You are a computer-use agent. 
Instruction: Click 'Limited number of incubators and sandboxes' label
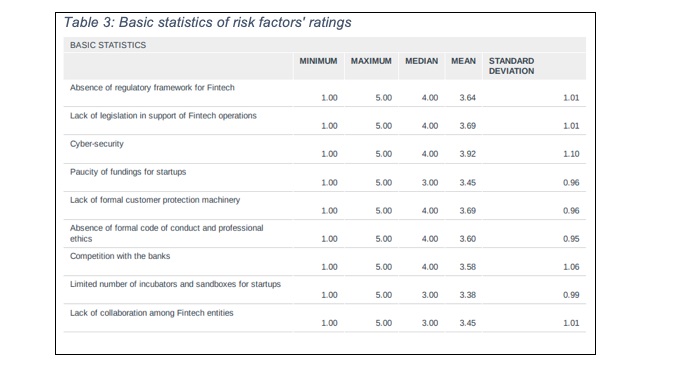pos(175,284)
